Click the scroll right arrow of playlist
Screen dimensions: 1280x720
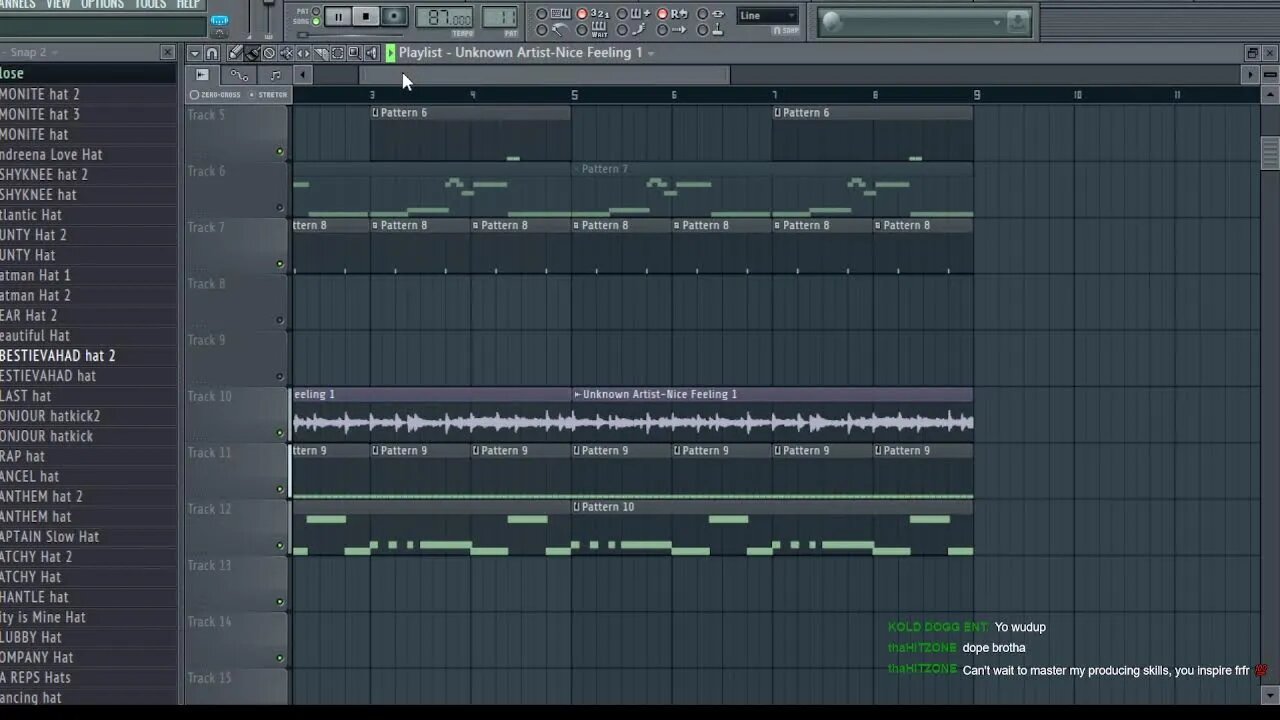[x=1250, y=75]
